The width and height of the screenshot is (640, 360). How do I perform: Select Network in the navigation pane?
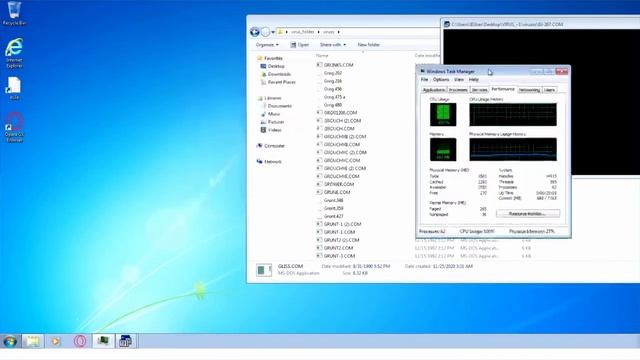point(273,162)
